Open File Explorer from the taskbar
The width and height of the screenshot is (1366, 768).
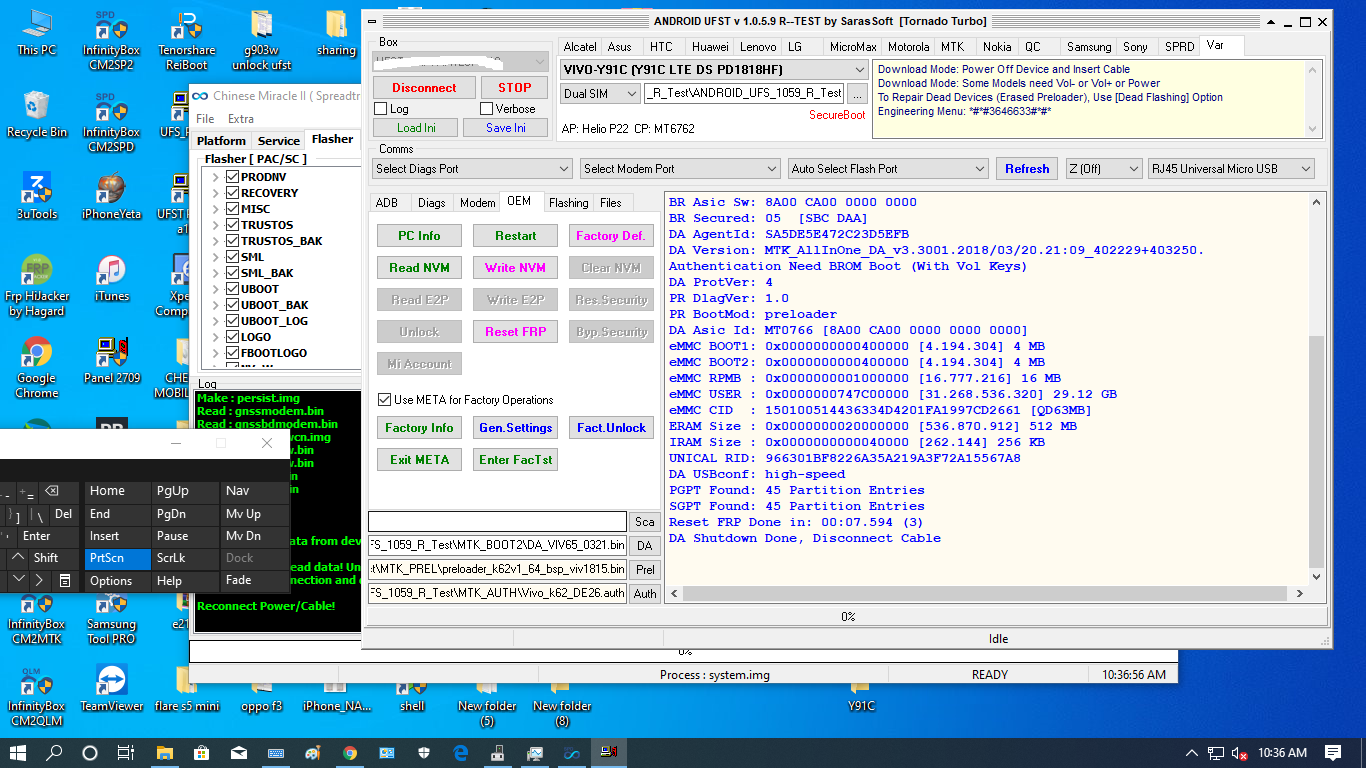pyautogui.click(x=163, y=753)
